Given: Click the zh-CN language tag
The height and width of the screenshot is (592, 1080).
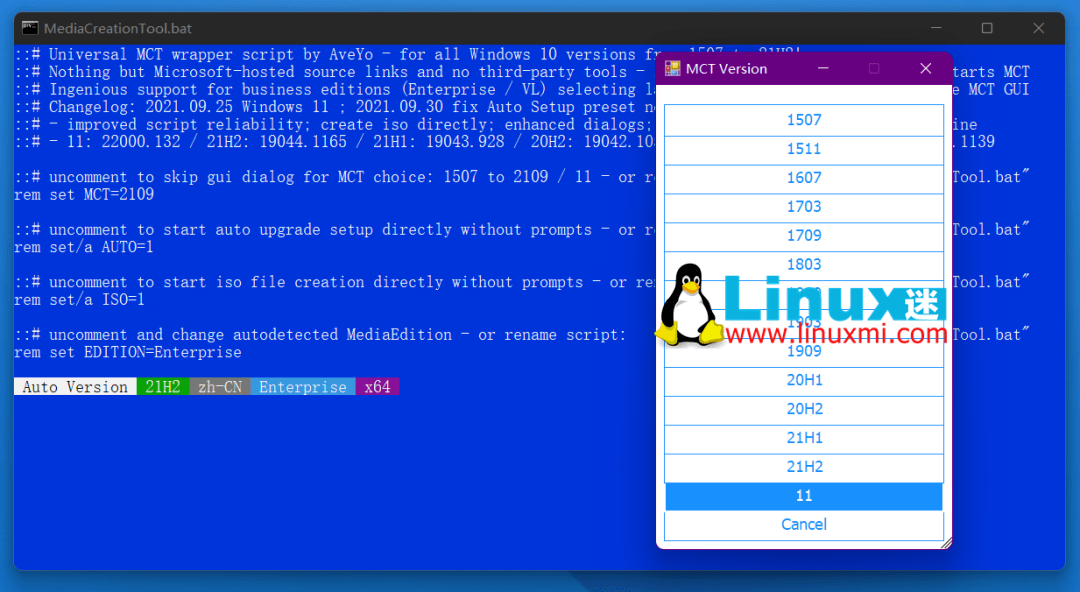Looking at the screenshot, I should tap(220, 387).
